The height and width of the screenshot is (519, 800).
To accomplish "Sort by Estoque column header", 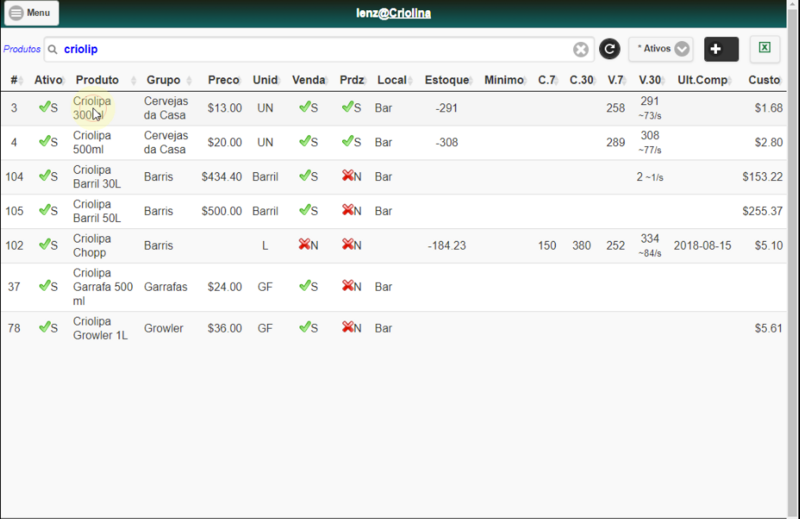I will [447, 80].
